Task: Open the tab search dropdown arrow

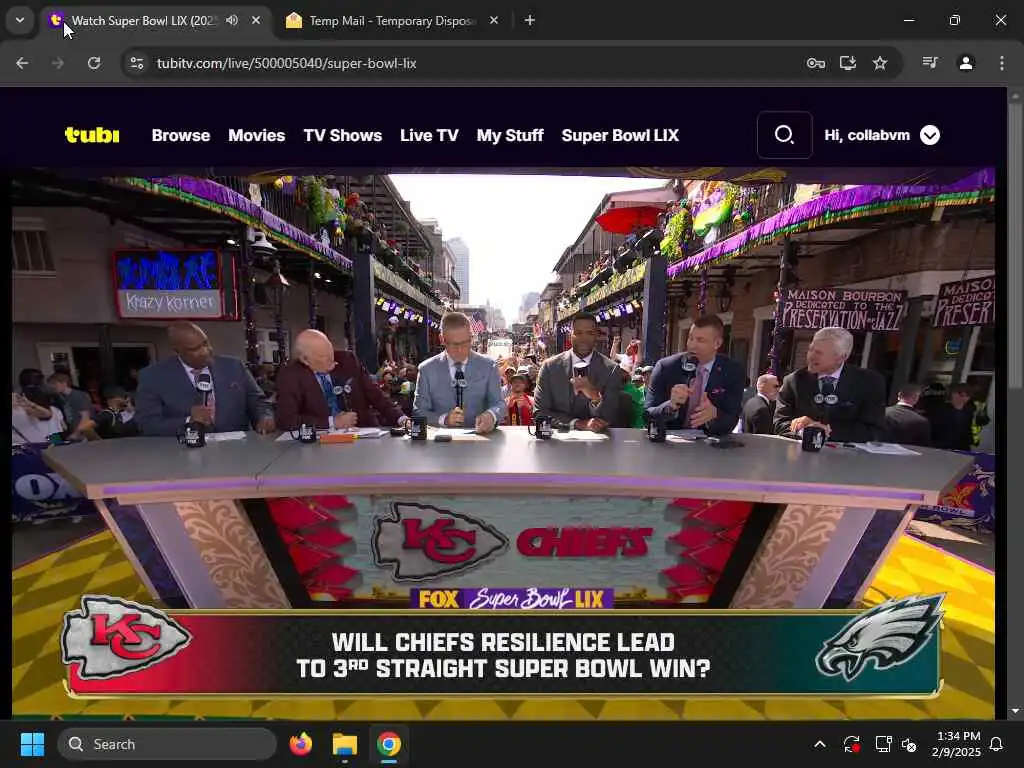Action: [x=20, y=20]
